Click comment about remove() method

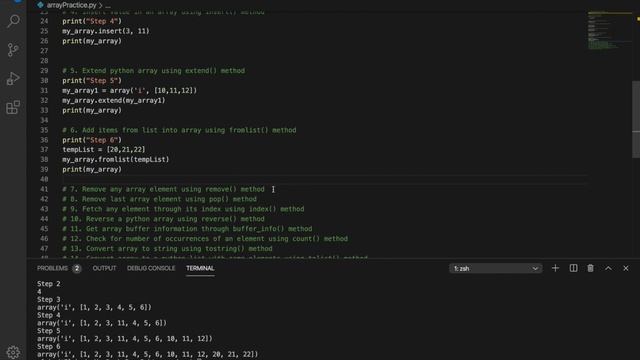click(x=163, y=189)
